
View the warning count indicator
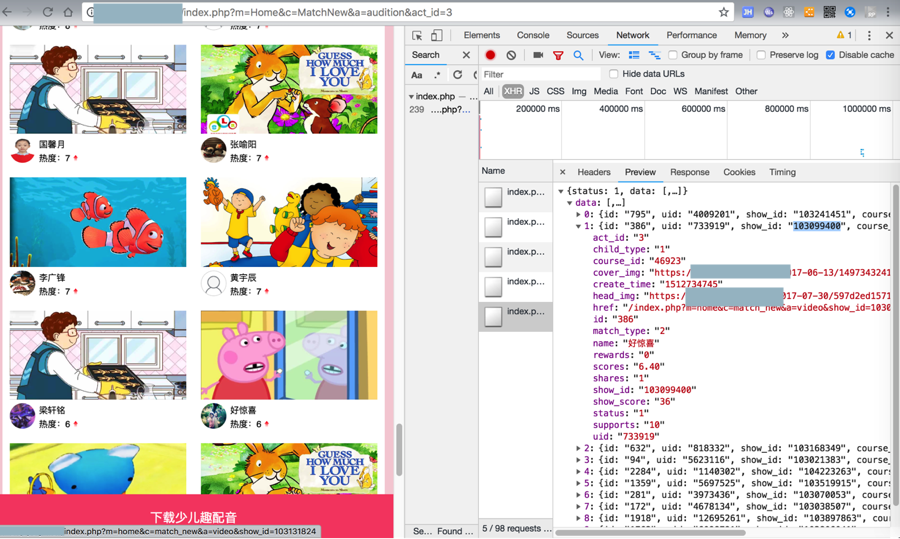pyautogui.click(x=844, y=36)
